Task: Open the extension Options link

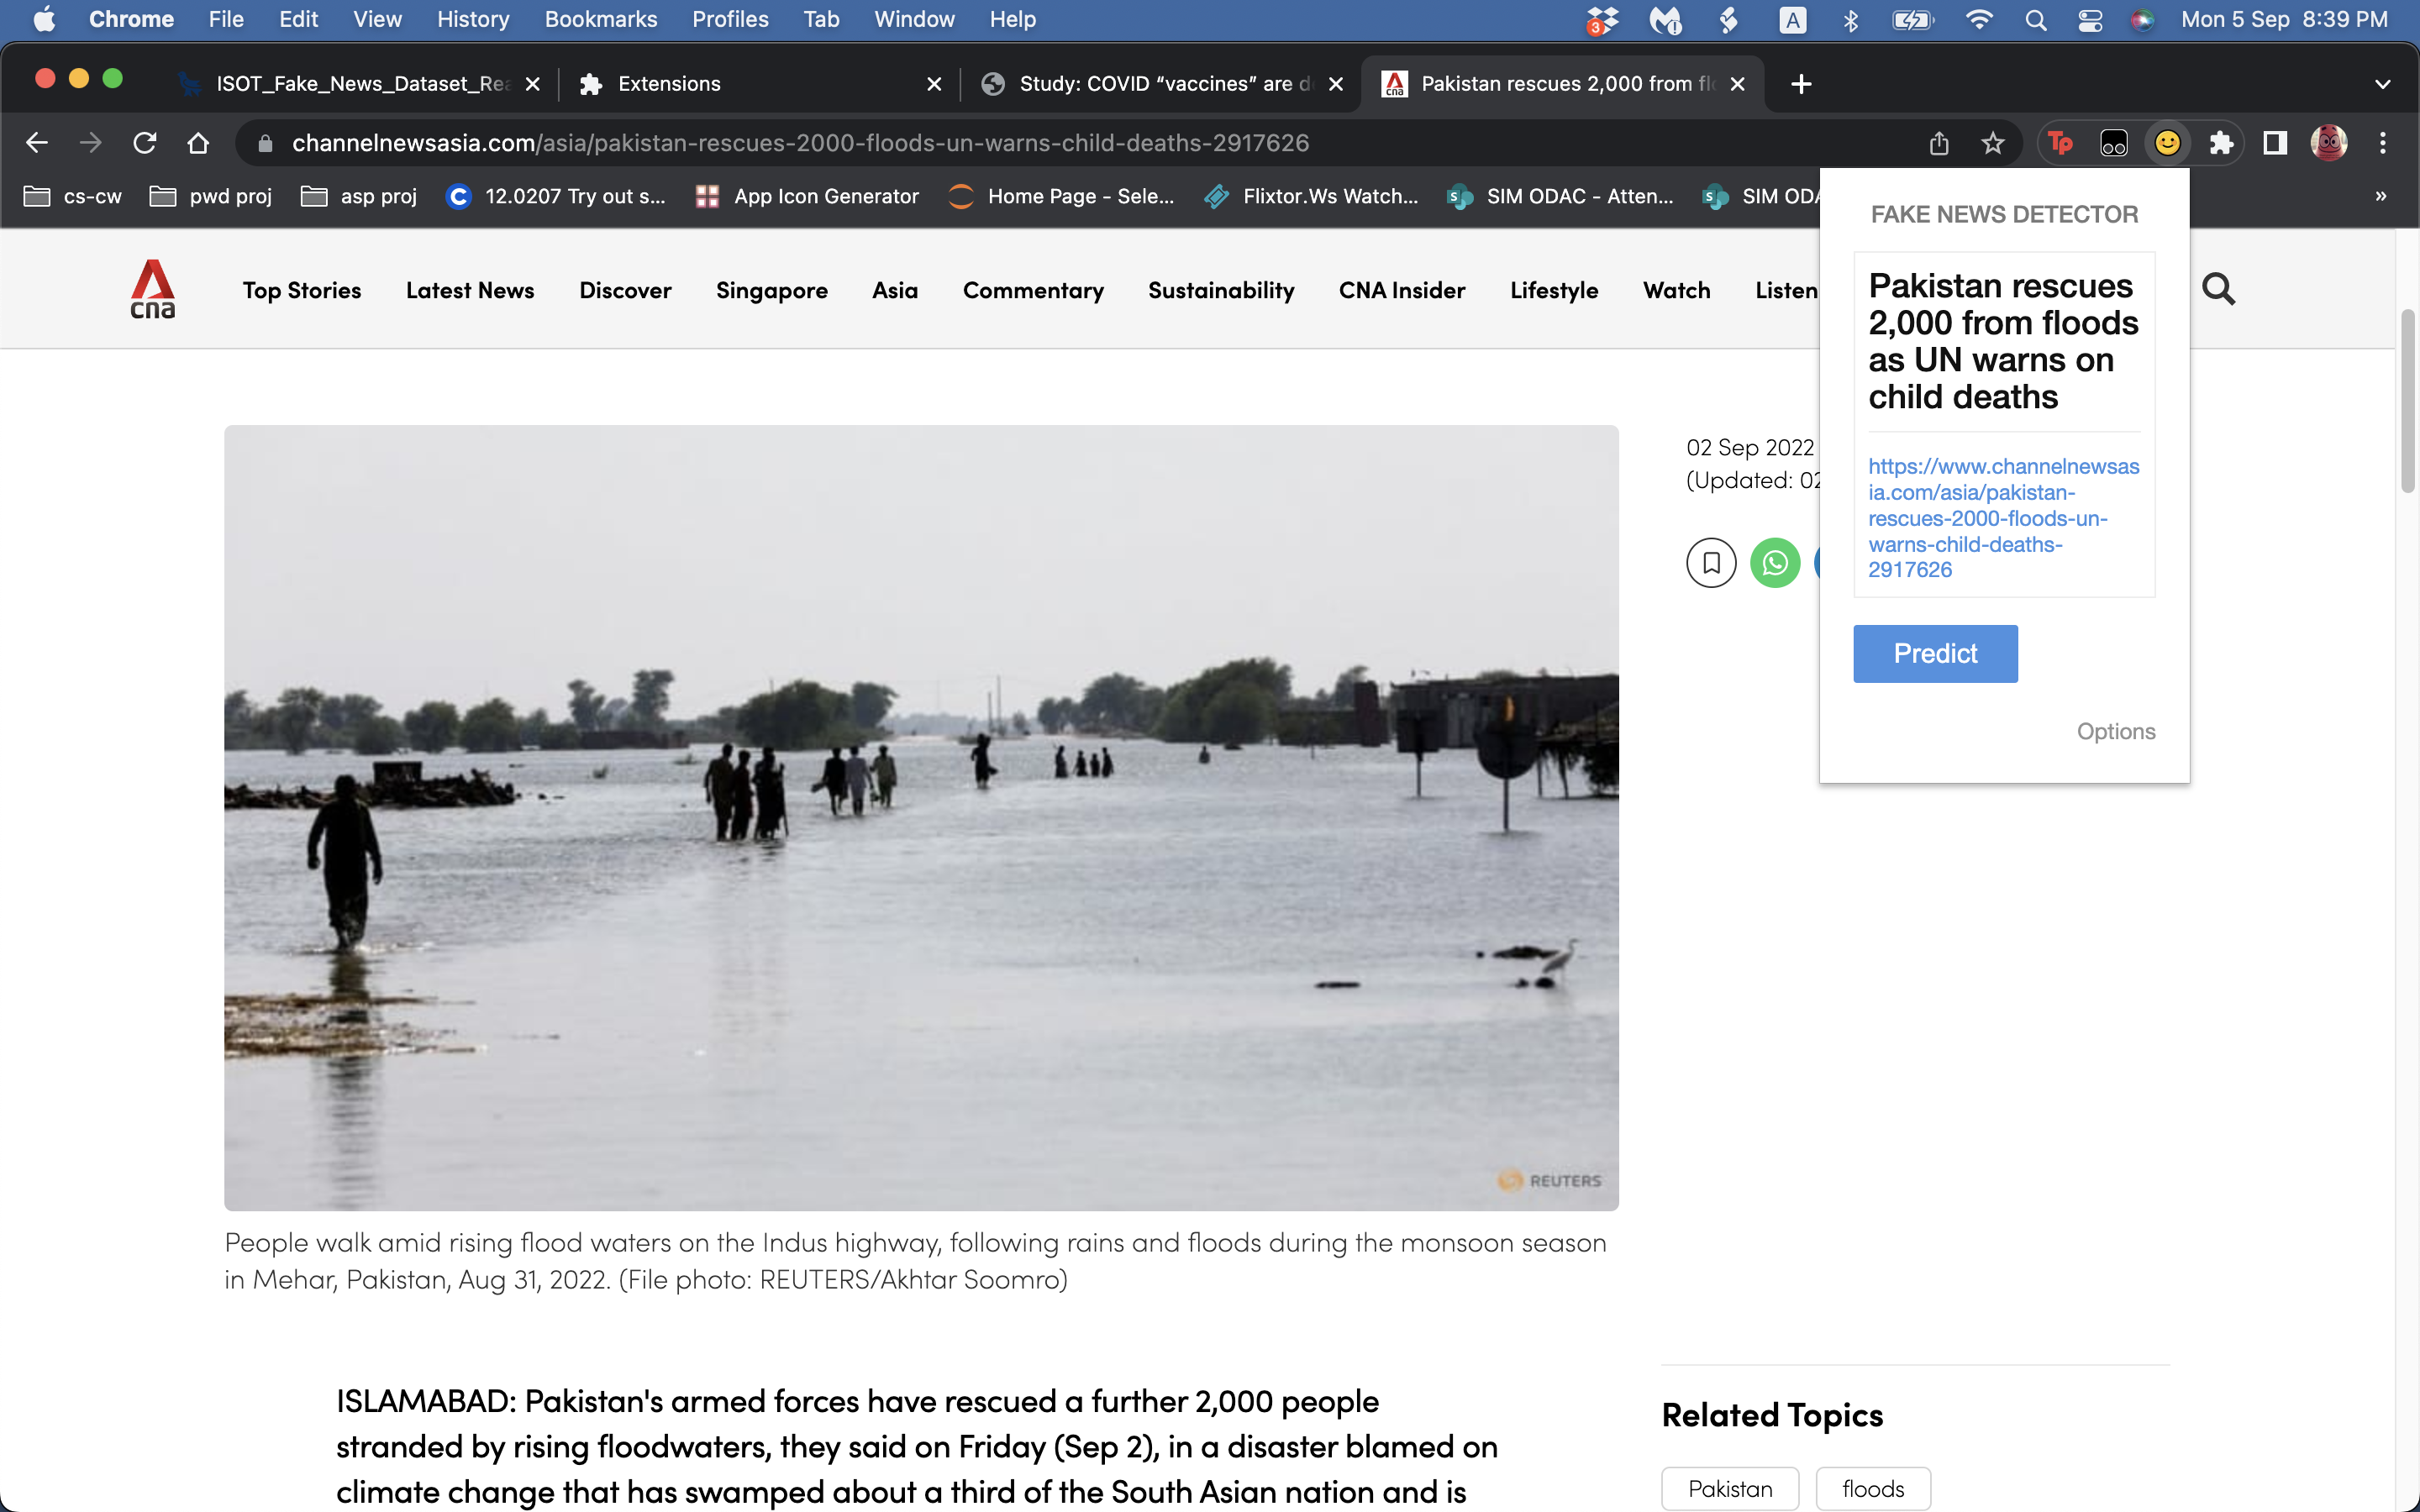Action: [x=2116, y=731]
